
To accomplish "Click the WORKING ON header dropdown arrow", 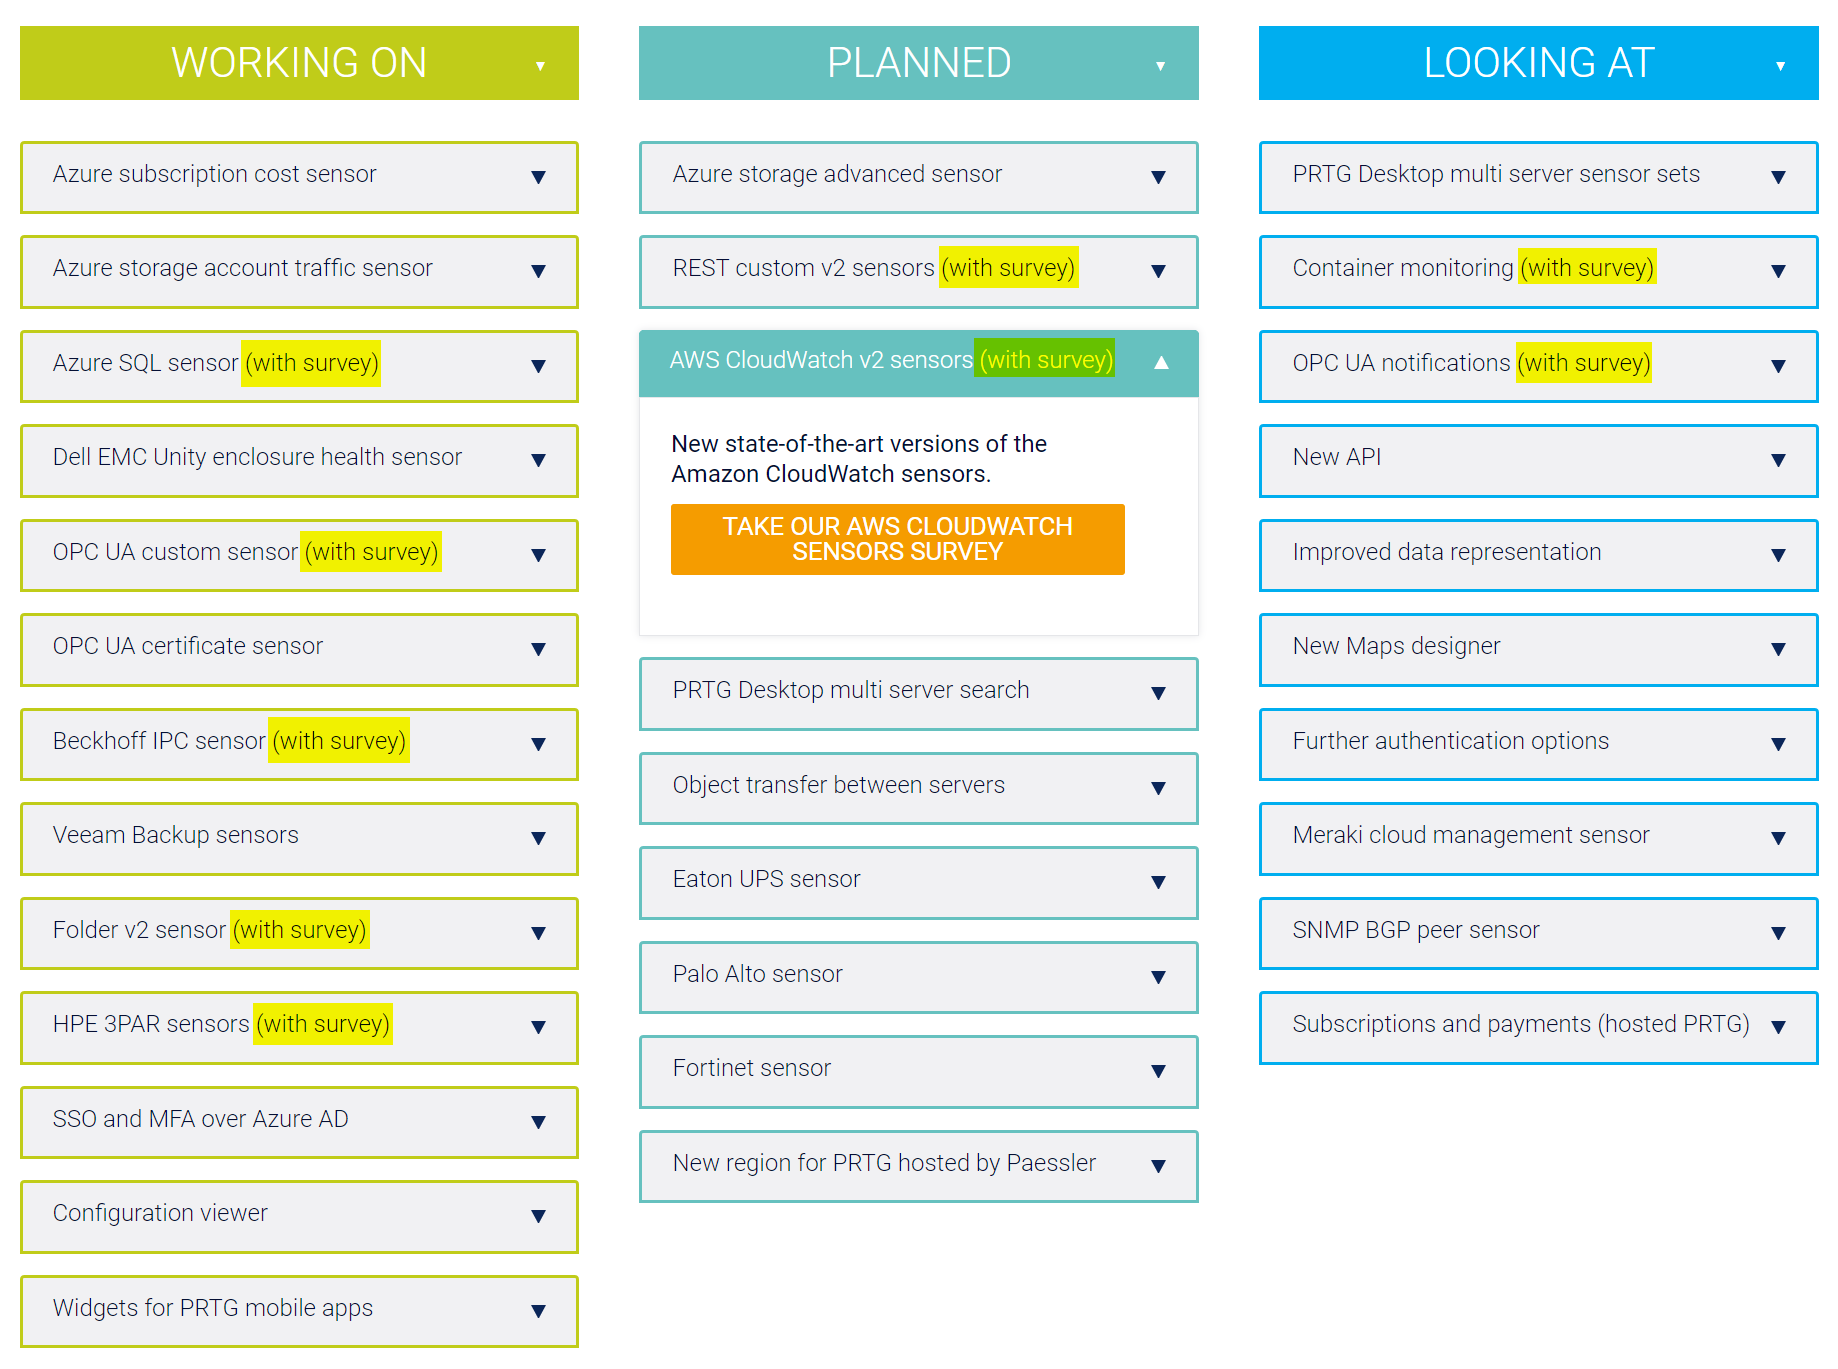I will point(540,66).
